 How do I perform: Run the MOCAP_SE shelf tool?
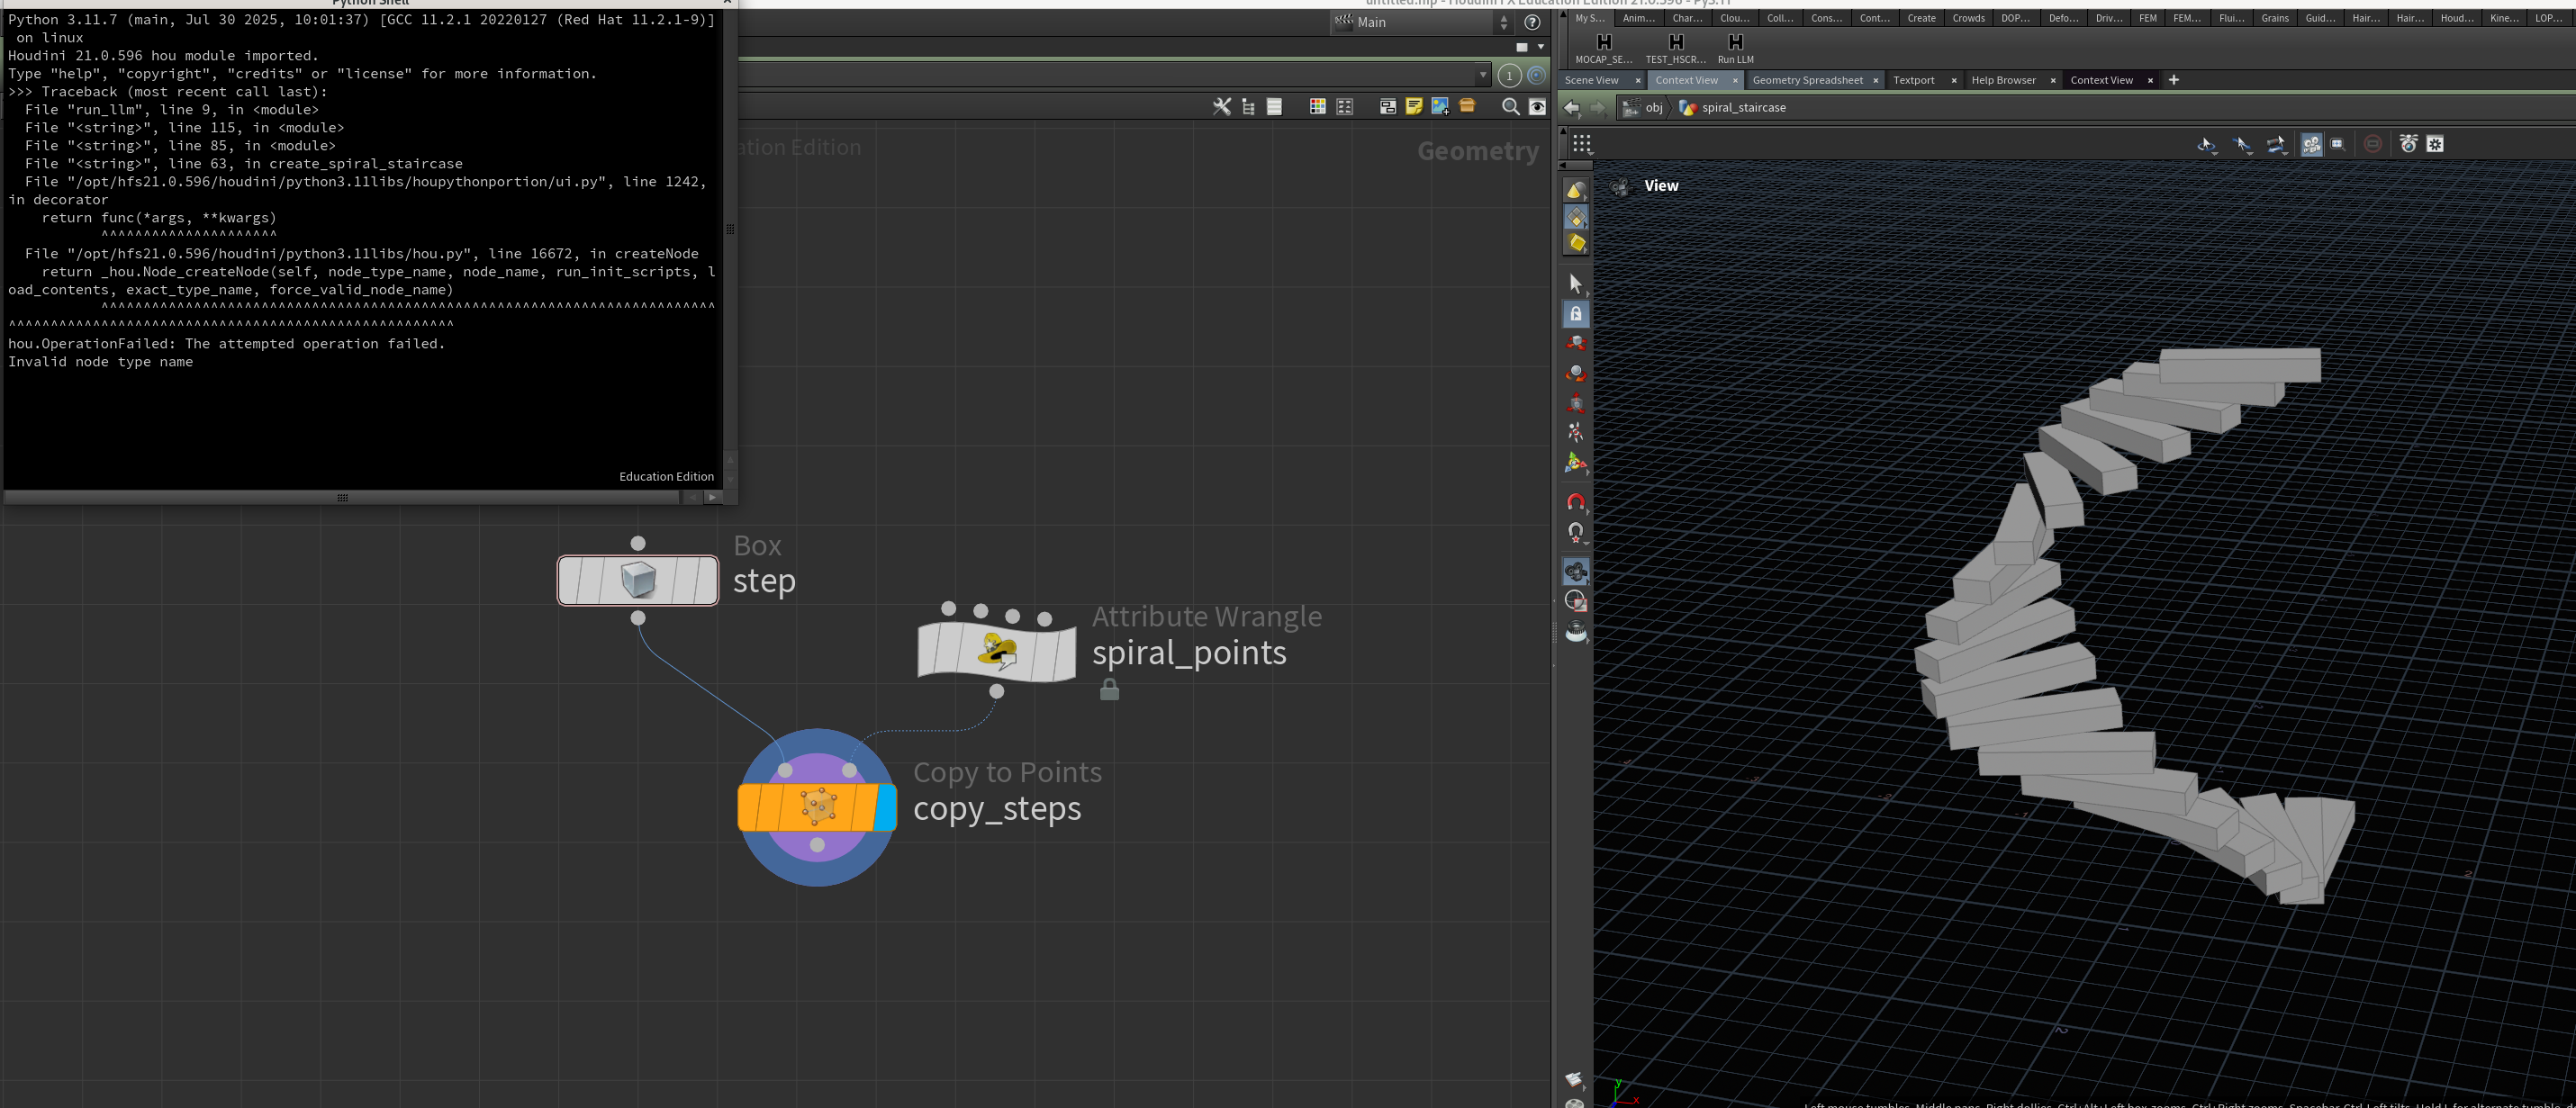click(x=1603, y=47)
